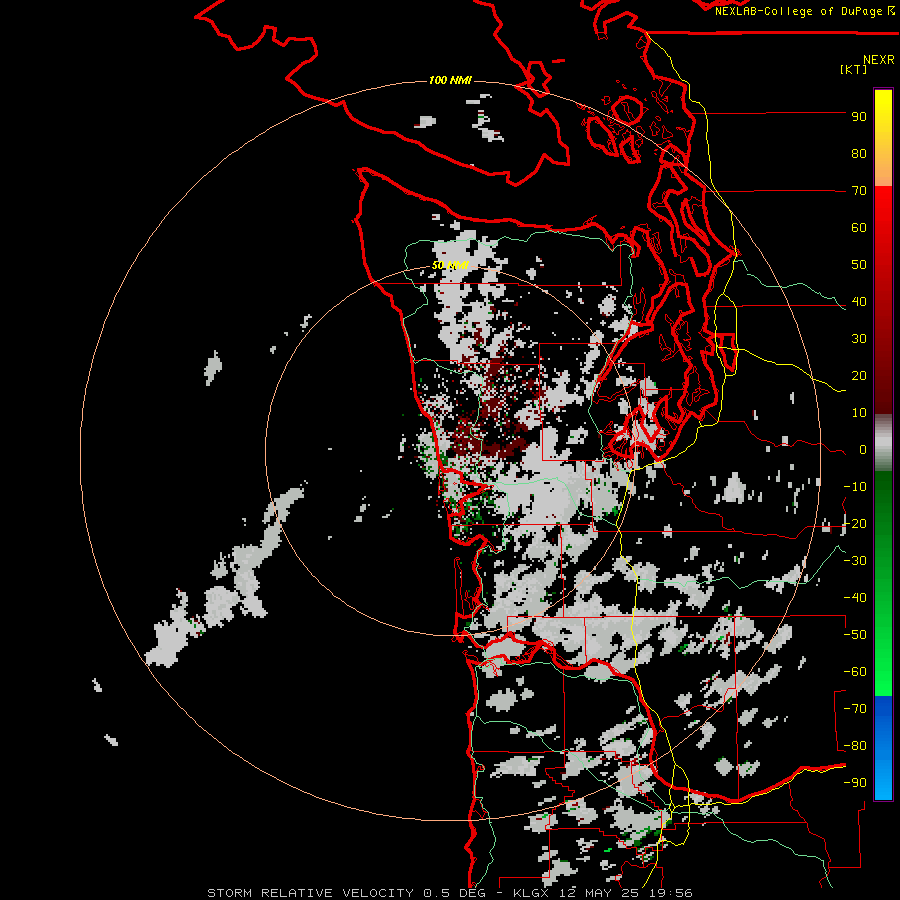This screenshot has height=900, width=900.
Task: Click the positive 90 value on the velocity scale
Action: click(859, 117)
